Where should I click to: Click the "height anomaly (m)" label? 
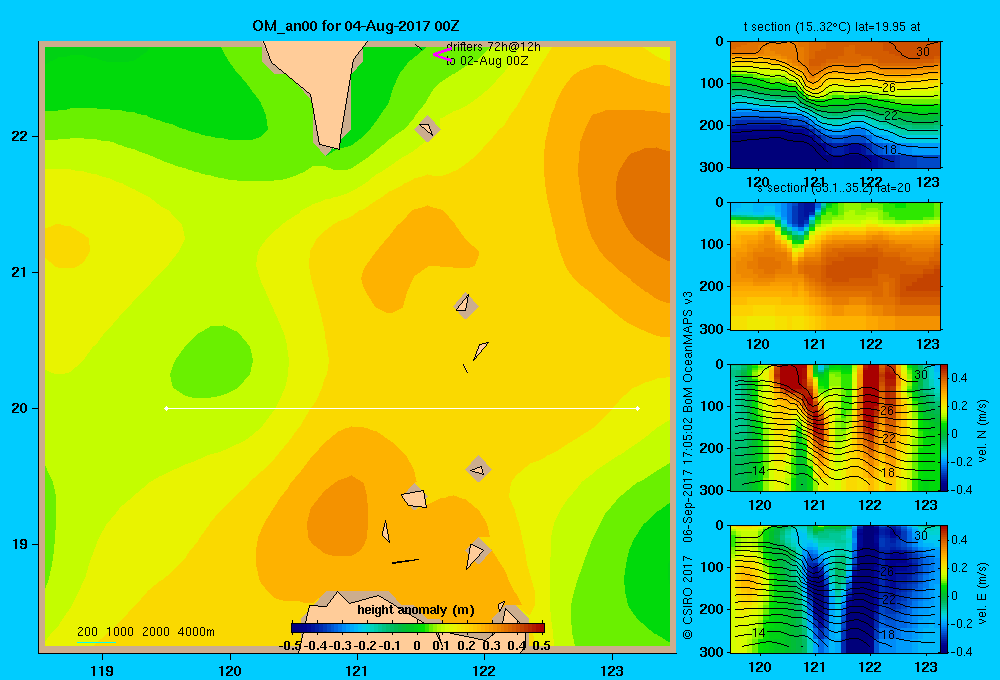coord(416,610)
